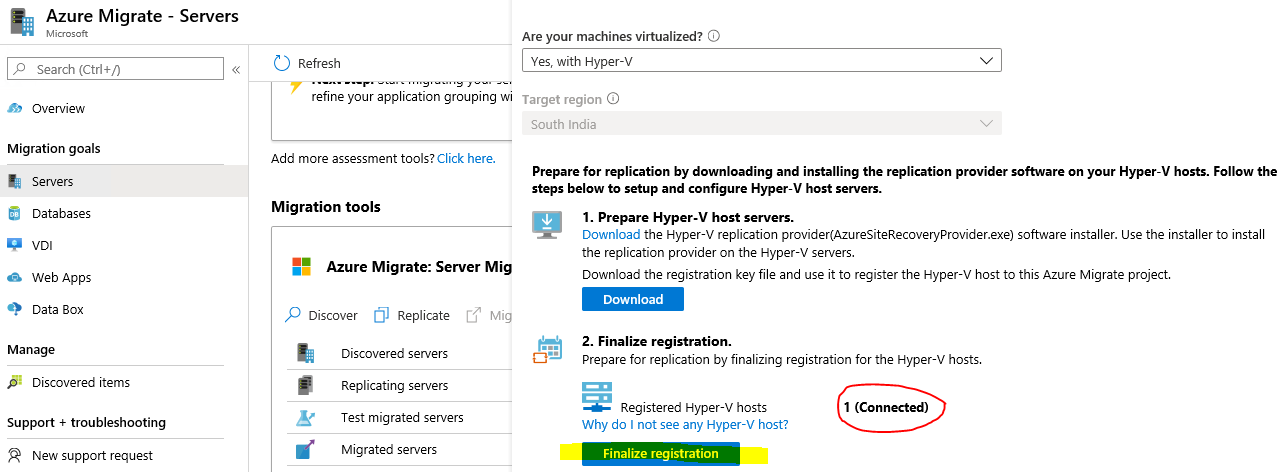Viewport: 1280px width, 472px height.
Task: Click the Databases icon in sidebar
Action: point(15,213)
